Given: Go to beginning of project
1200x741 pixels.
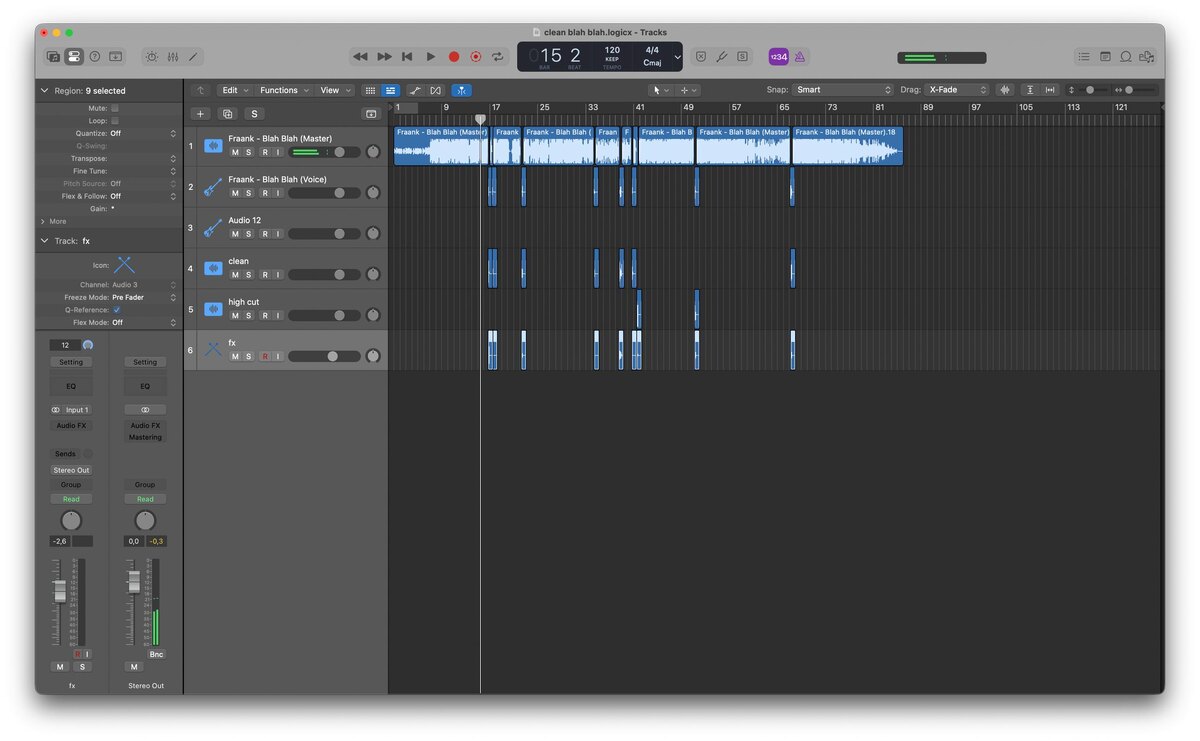Looking at the screenshot, I should pyautogui.click(x=407, y=57).
